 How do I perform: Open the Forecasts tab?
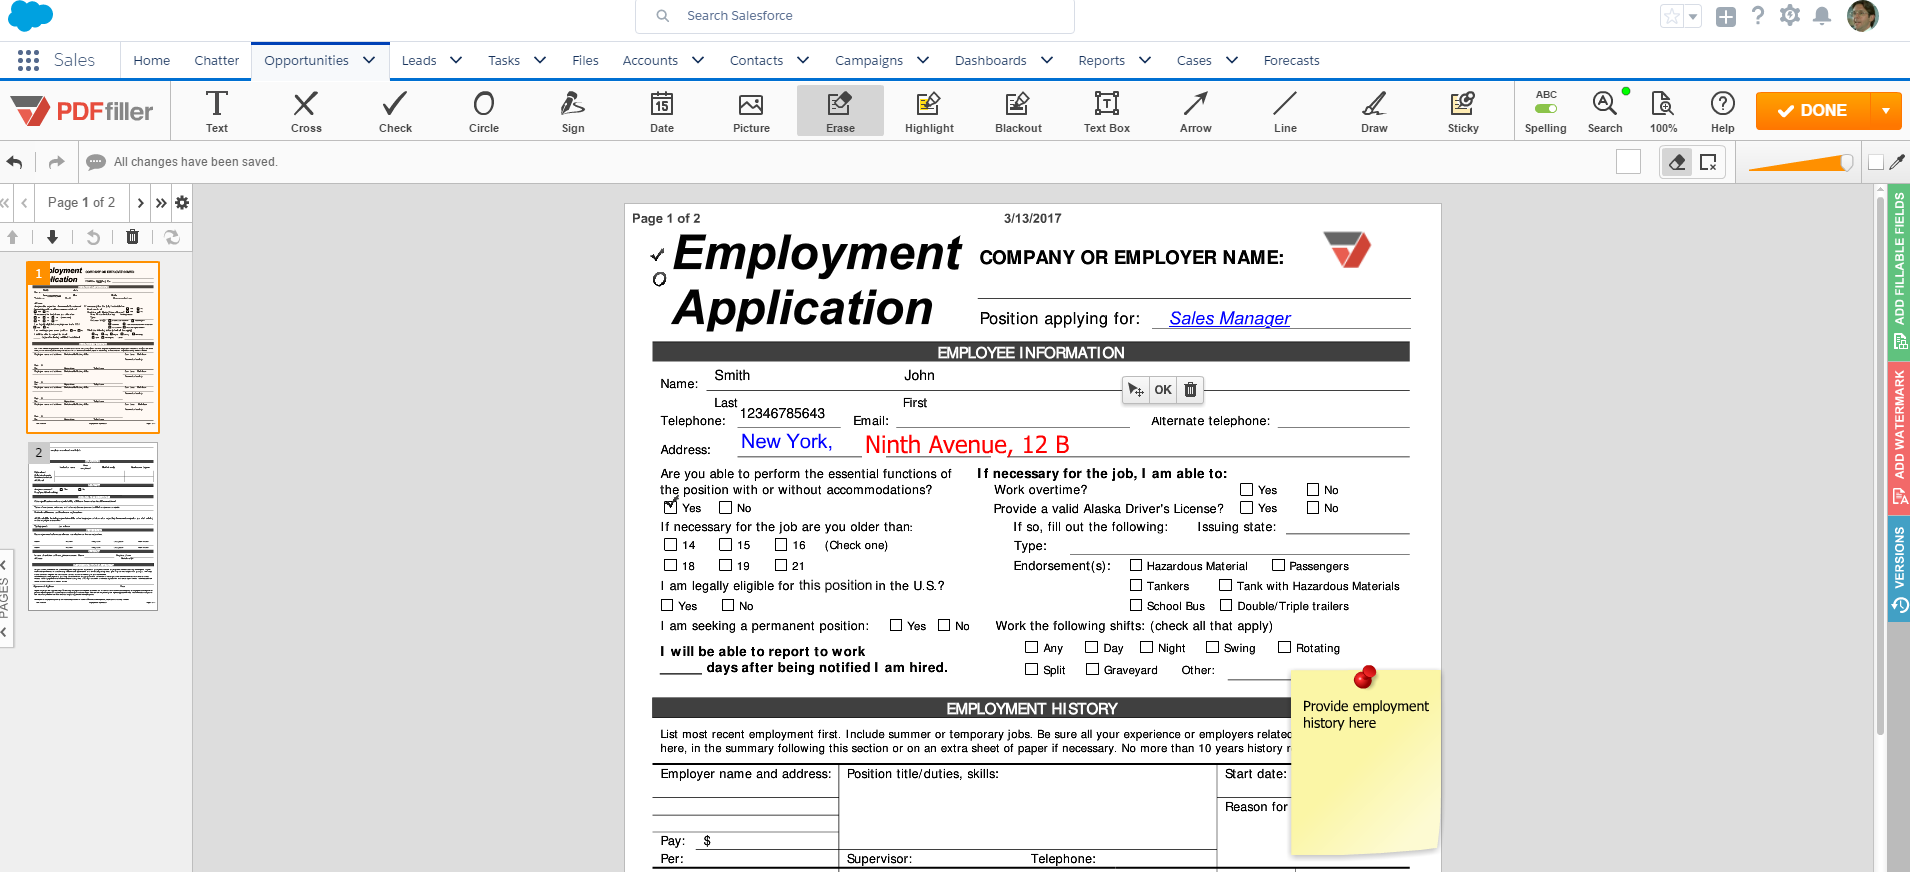tap(1291, 60)
